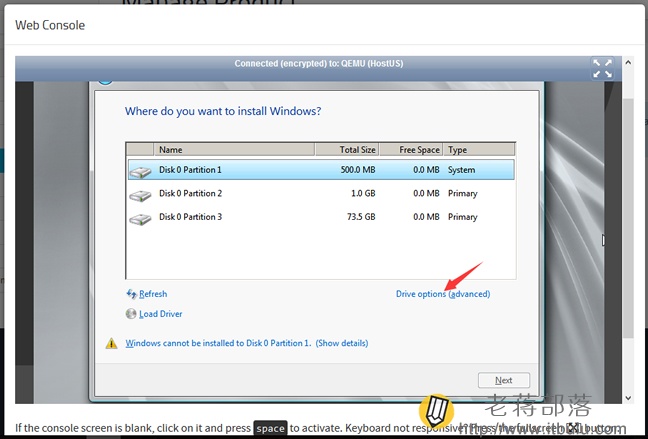Screen dimensions: 648x439
Task: Select the row Disk 0 Partition 1
Action: (x=321, y=170)
